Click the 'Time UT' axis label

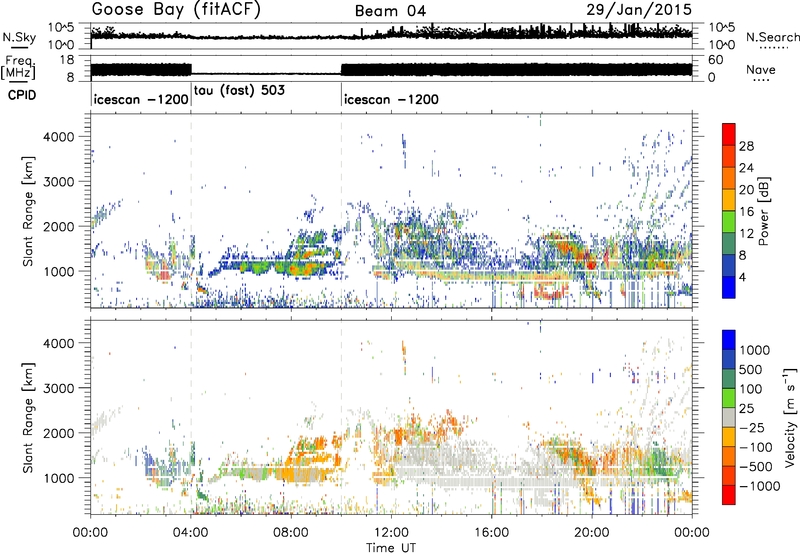coord(391,547)
